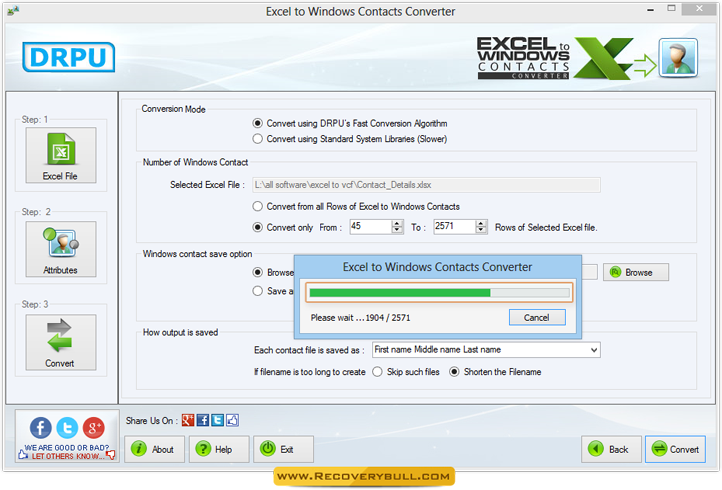Click the contact person icon in header

point(678,58)
